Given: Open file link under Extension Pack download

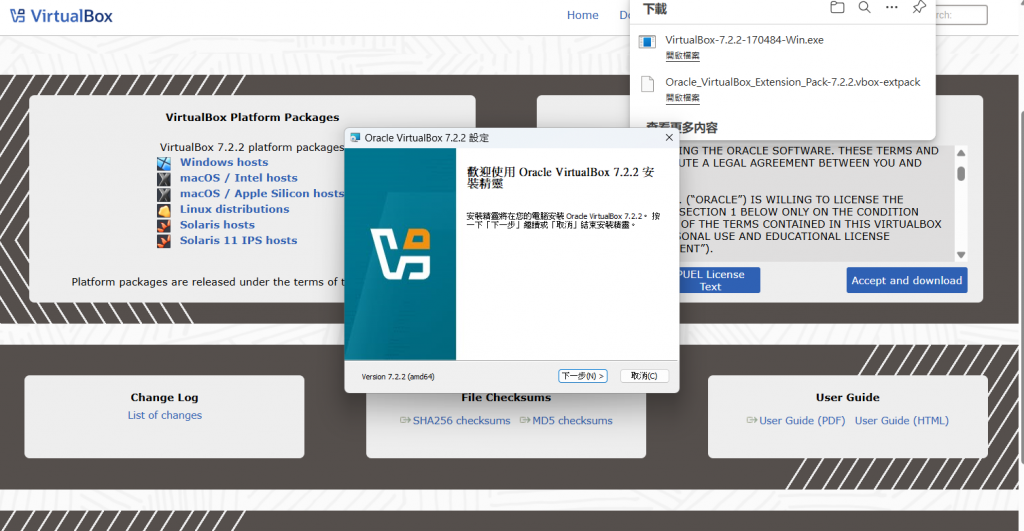Looking at the screenshot, I should click(682, 98).
